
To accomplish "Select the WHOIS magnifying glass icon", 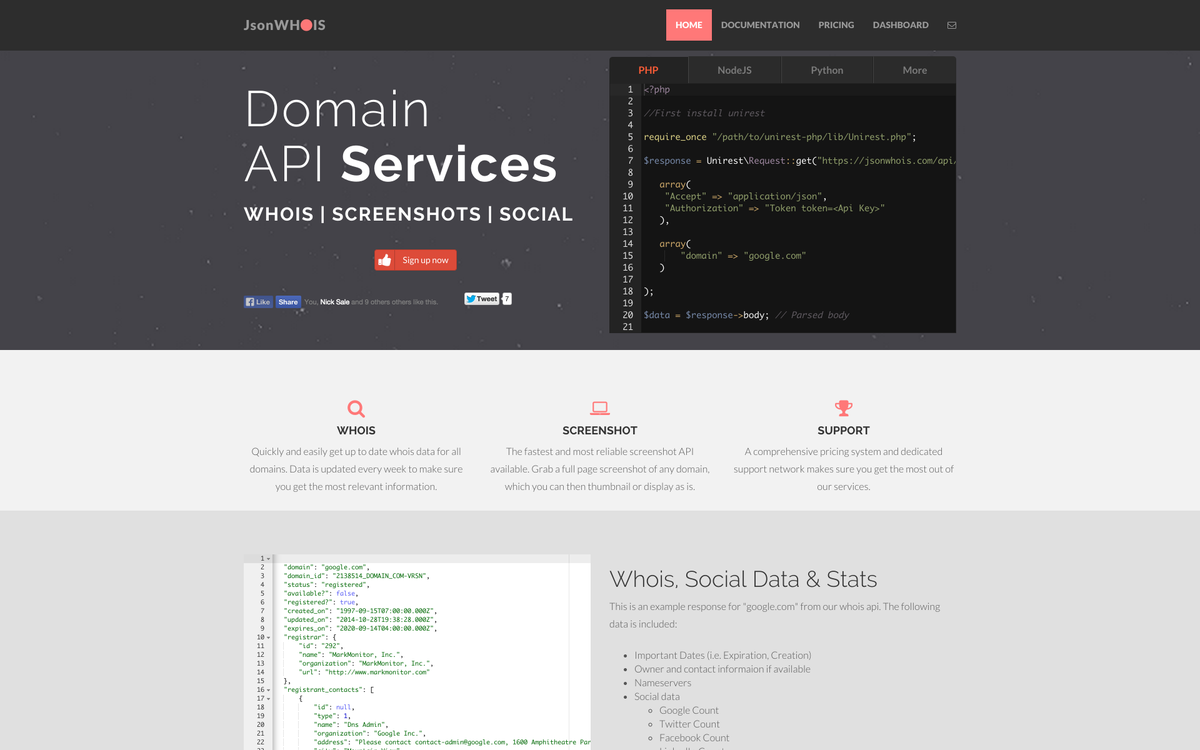I will (x=356, y=407).
